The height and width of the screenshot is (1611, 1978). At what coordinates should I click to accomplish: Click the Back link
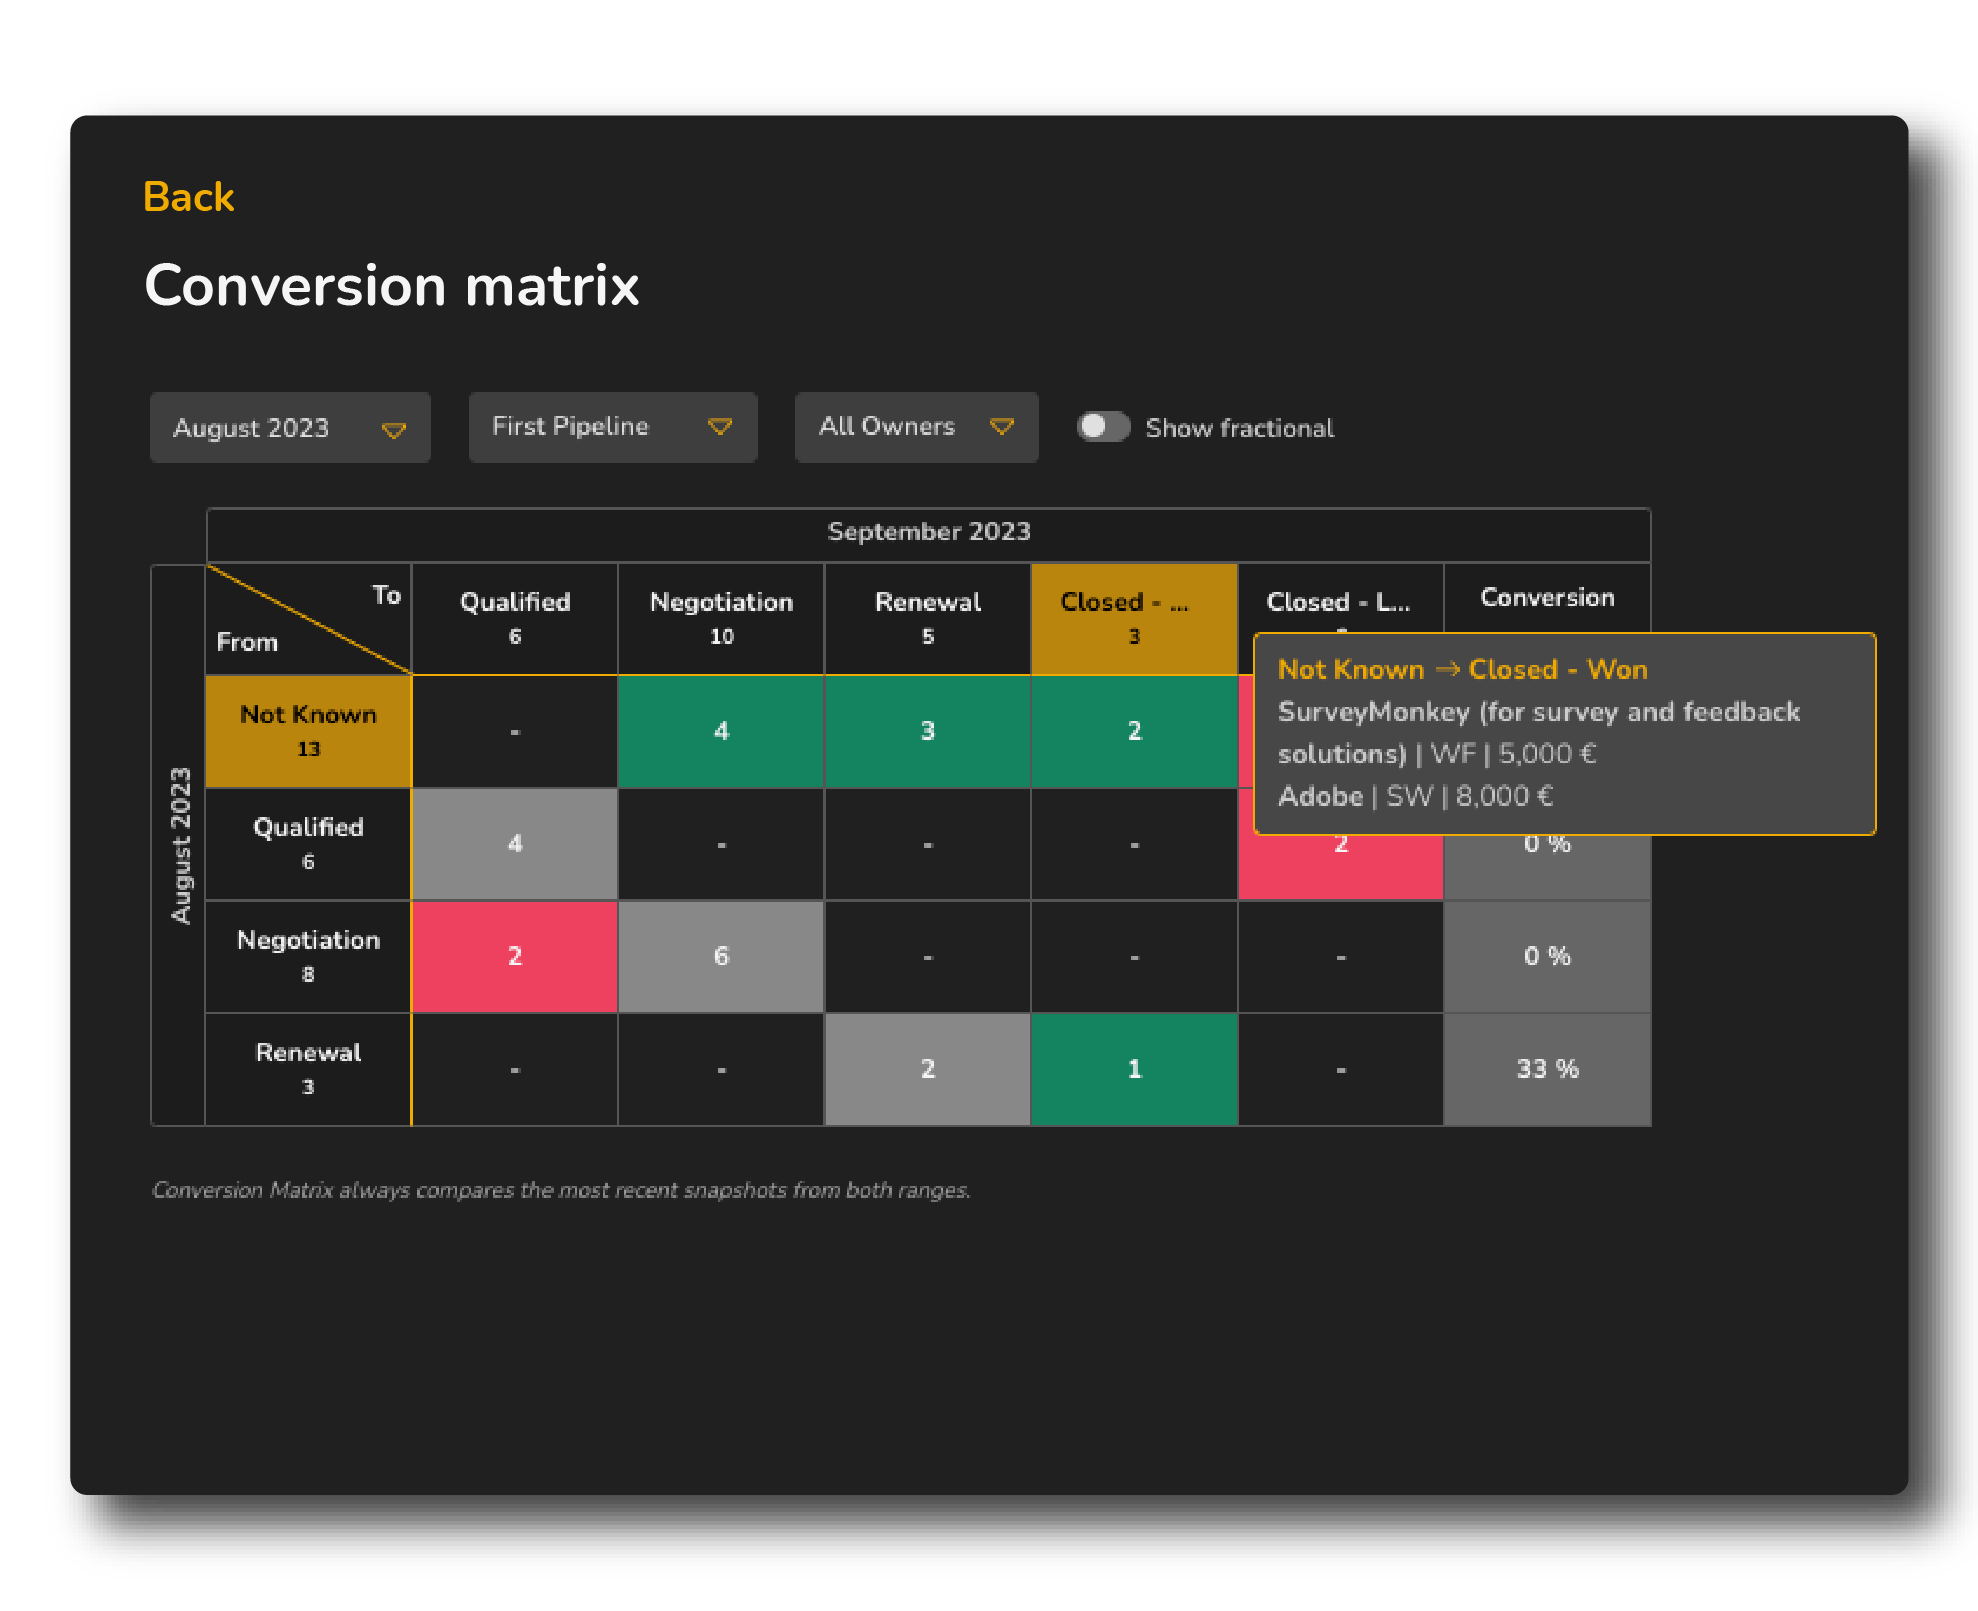(x=188, y=197)
